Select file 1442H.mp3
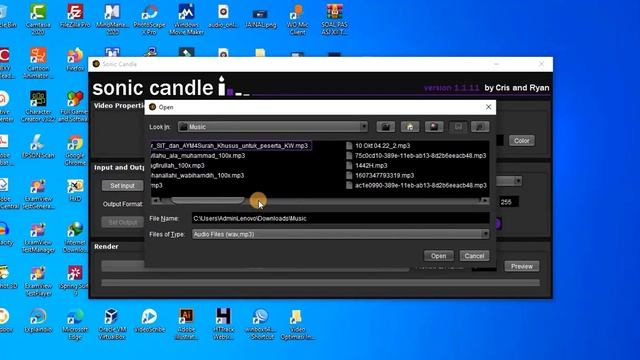The image size is (640, 360). (x=367, y=165)
